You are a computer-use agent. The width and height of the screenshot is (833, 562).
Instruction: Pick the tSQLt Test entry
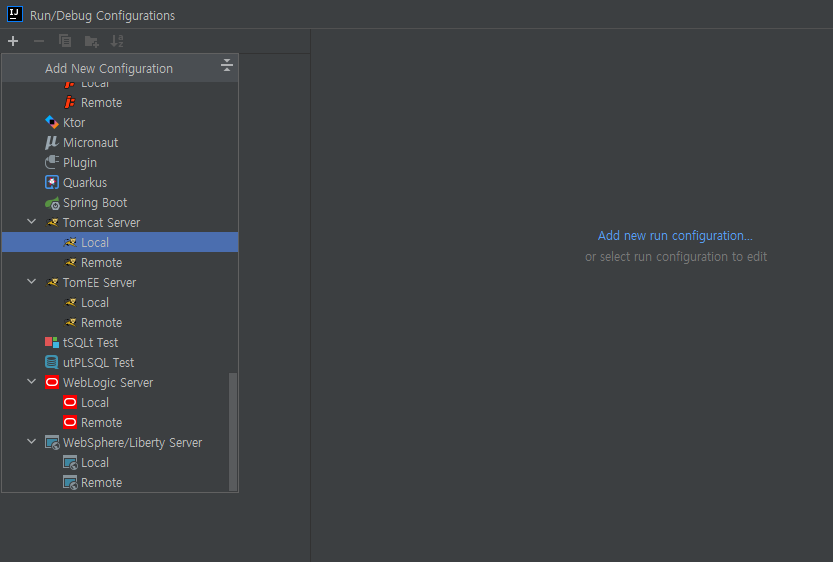120,343
